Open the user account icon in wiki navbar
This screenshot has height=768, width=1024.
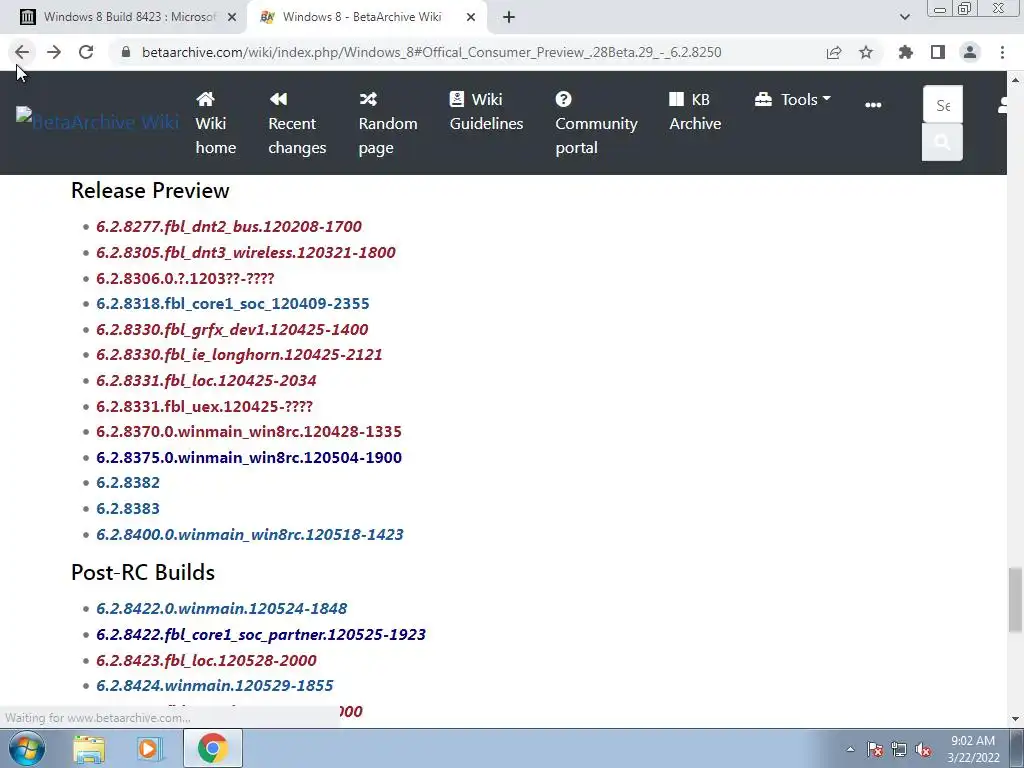pyautogui.click(x=1002, y=104)
